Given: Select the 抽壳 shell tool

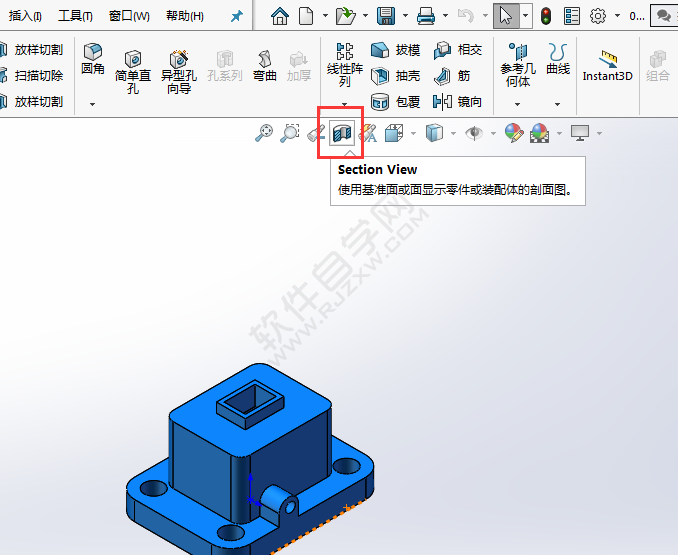Looking at the screenshot, I should [x=396, y=76].
